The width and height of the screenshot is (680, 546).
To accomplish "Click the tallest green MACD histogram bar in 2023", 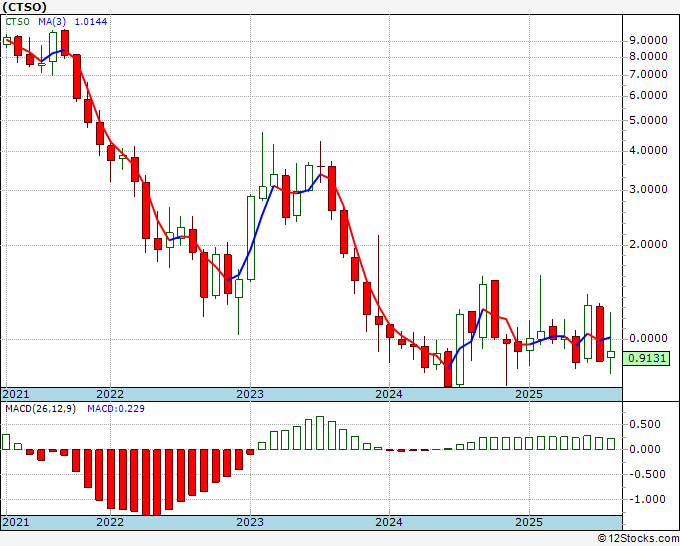I will 320,433.
